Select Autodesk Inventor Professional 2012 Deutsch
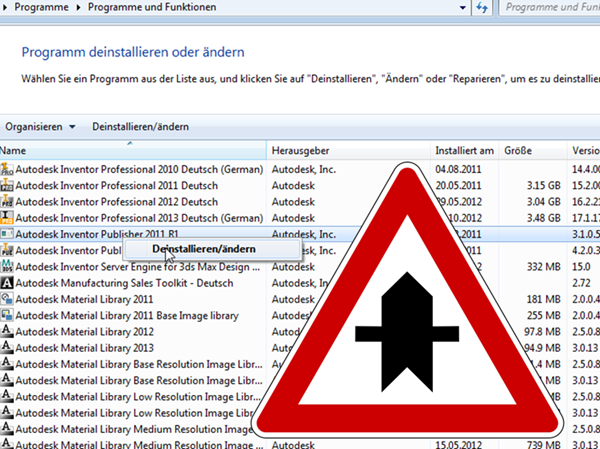This screenshot has width=600, height=449. pos(117,201)
